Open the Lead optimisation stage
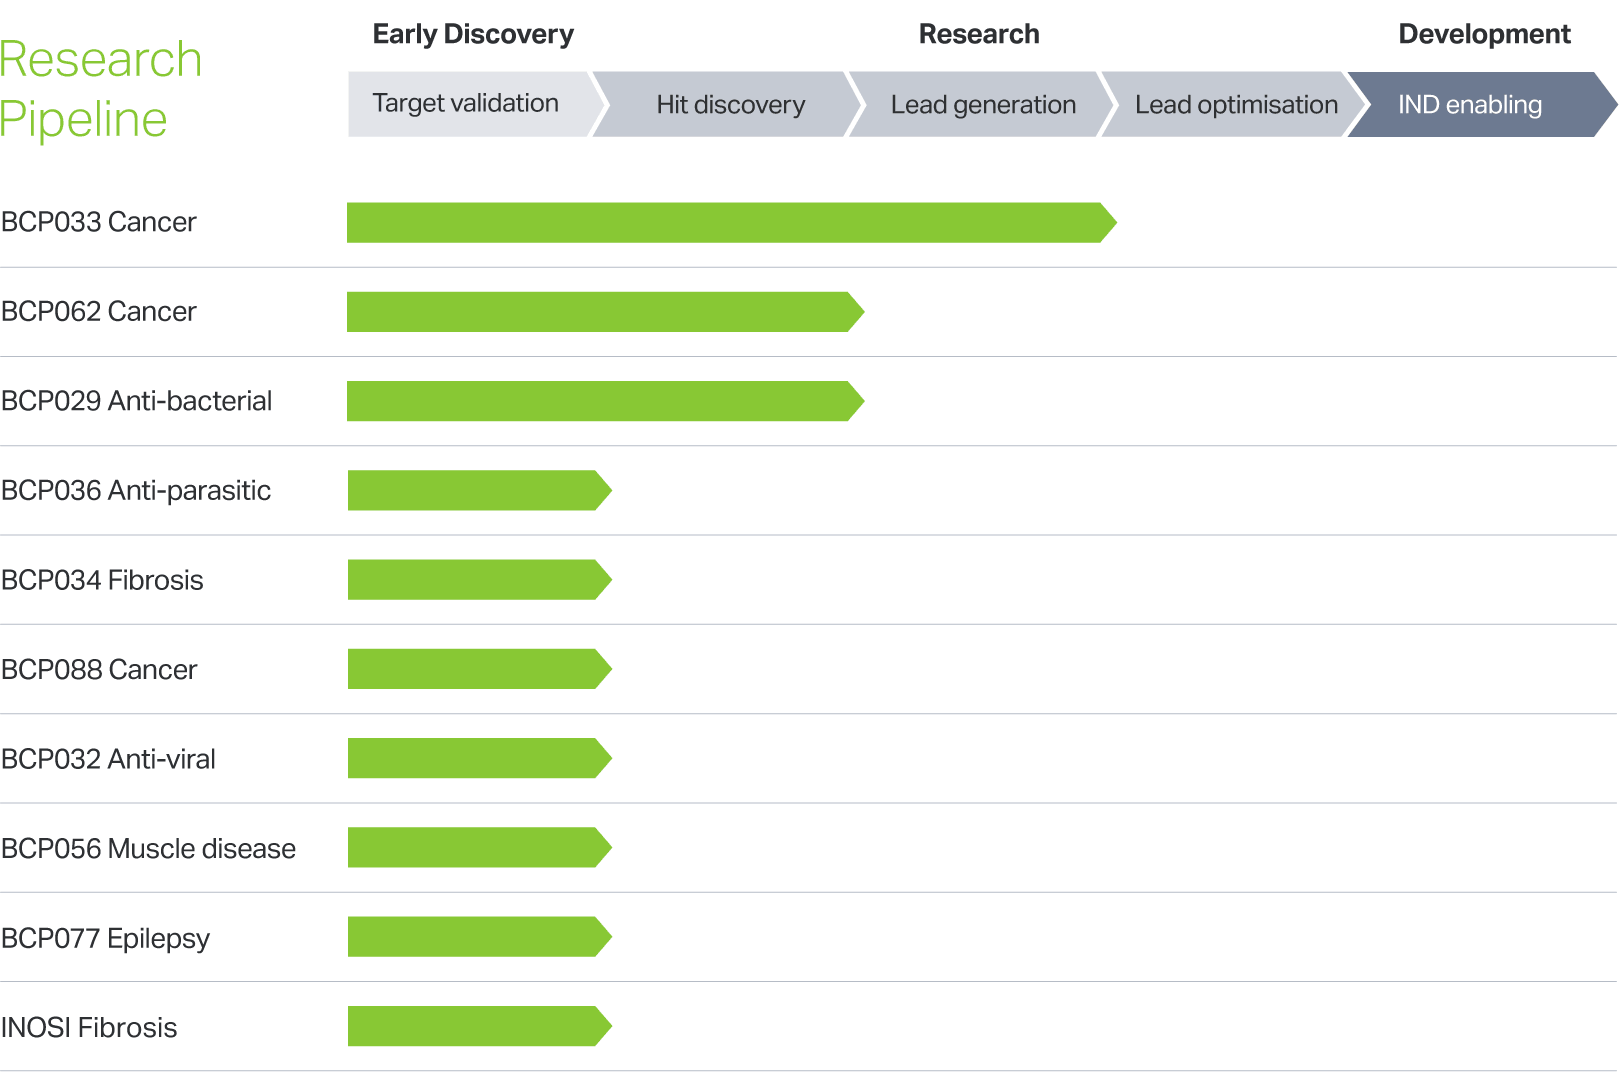The image size is (1620, 1080). (1236, 105)
